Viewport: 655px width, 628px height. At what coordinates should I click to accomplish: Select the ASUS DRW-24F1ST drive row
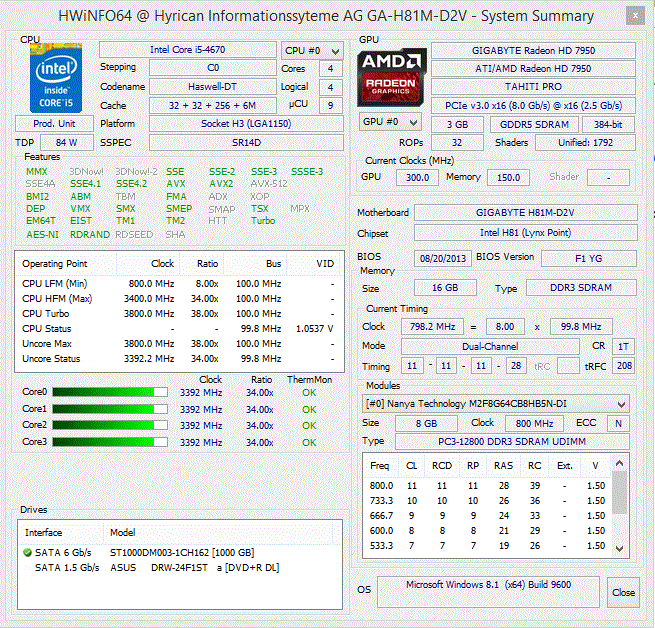pyautogui.click(x=180, y=567)
